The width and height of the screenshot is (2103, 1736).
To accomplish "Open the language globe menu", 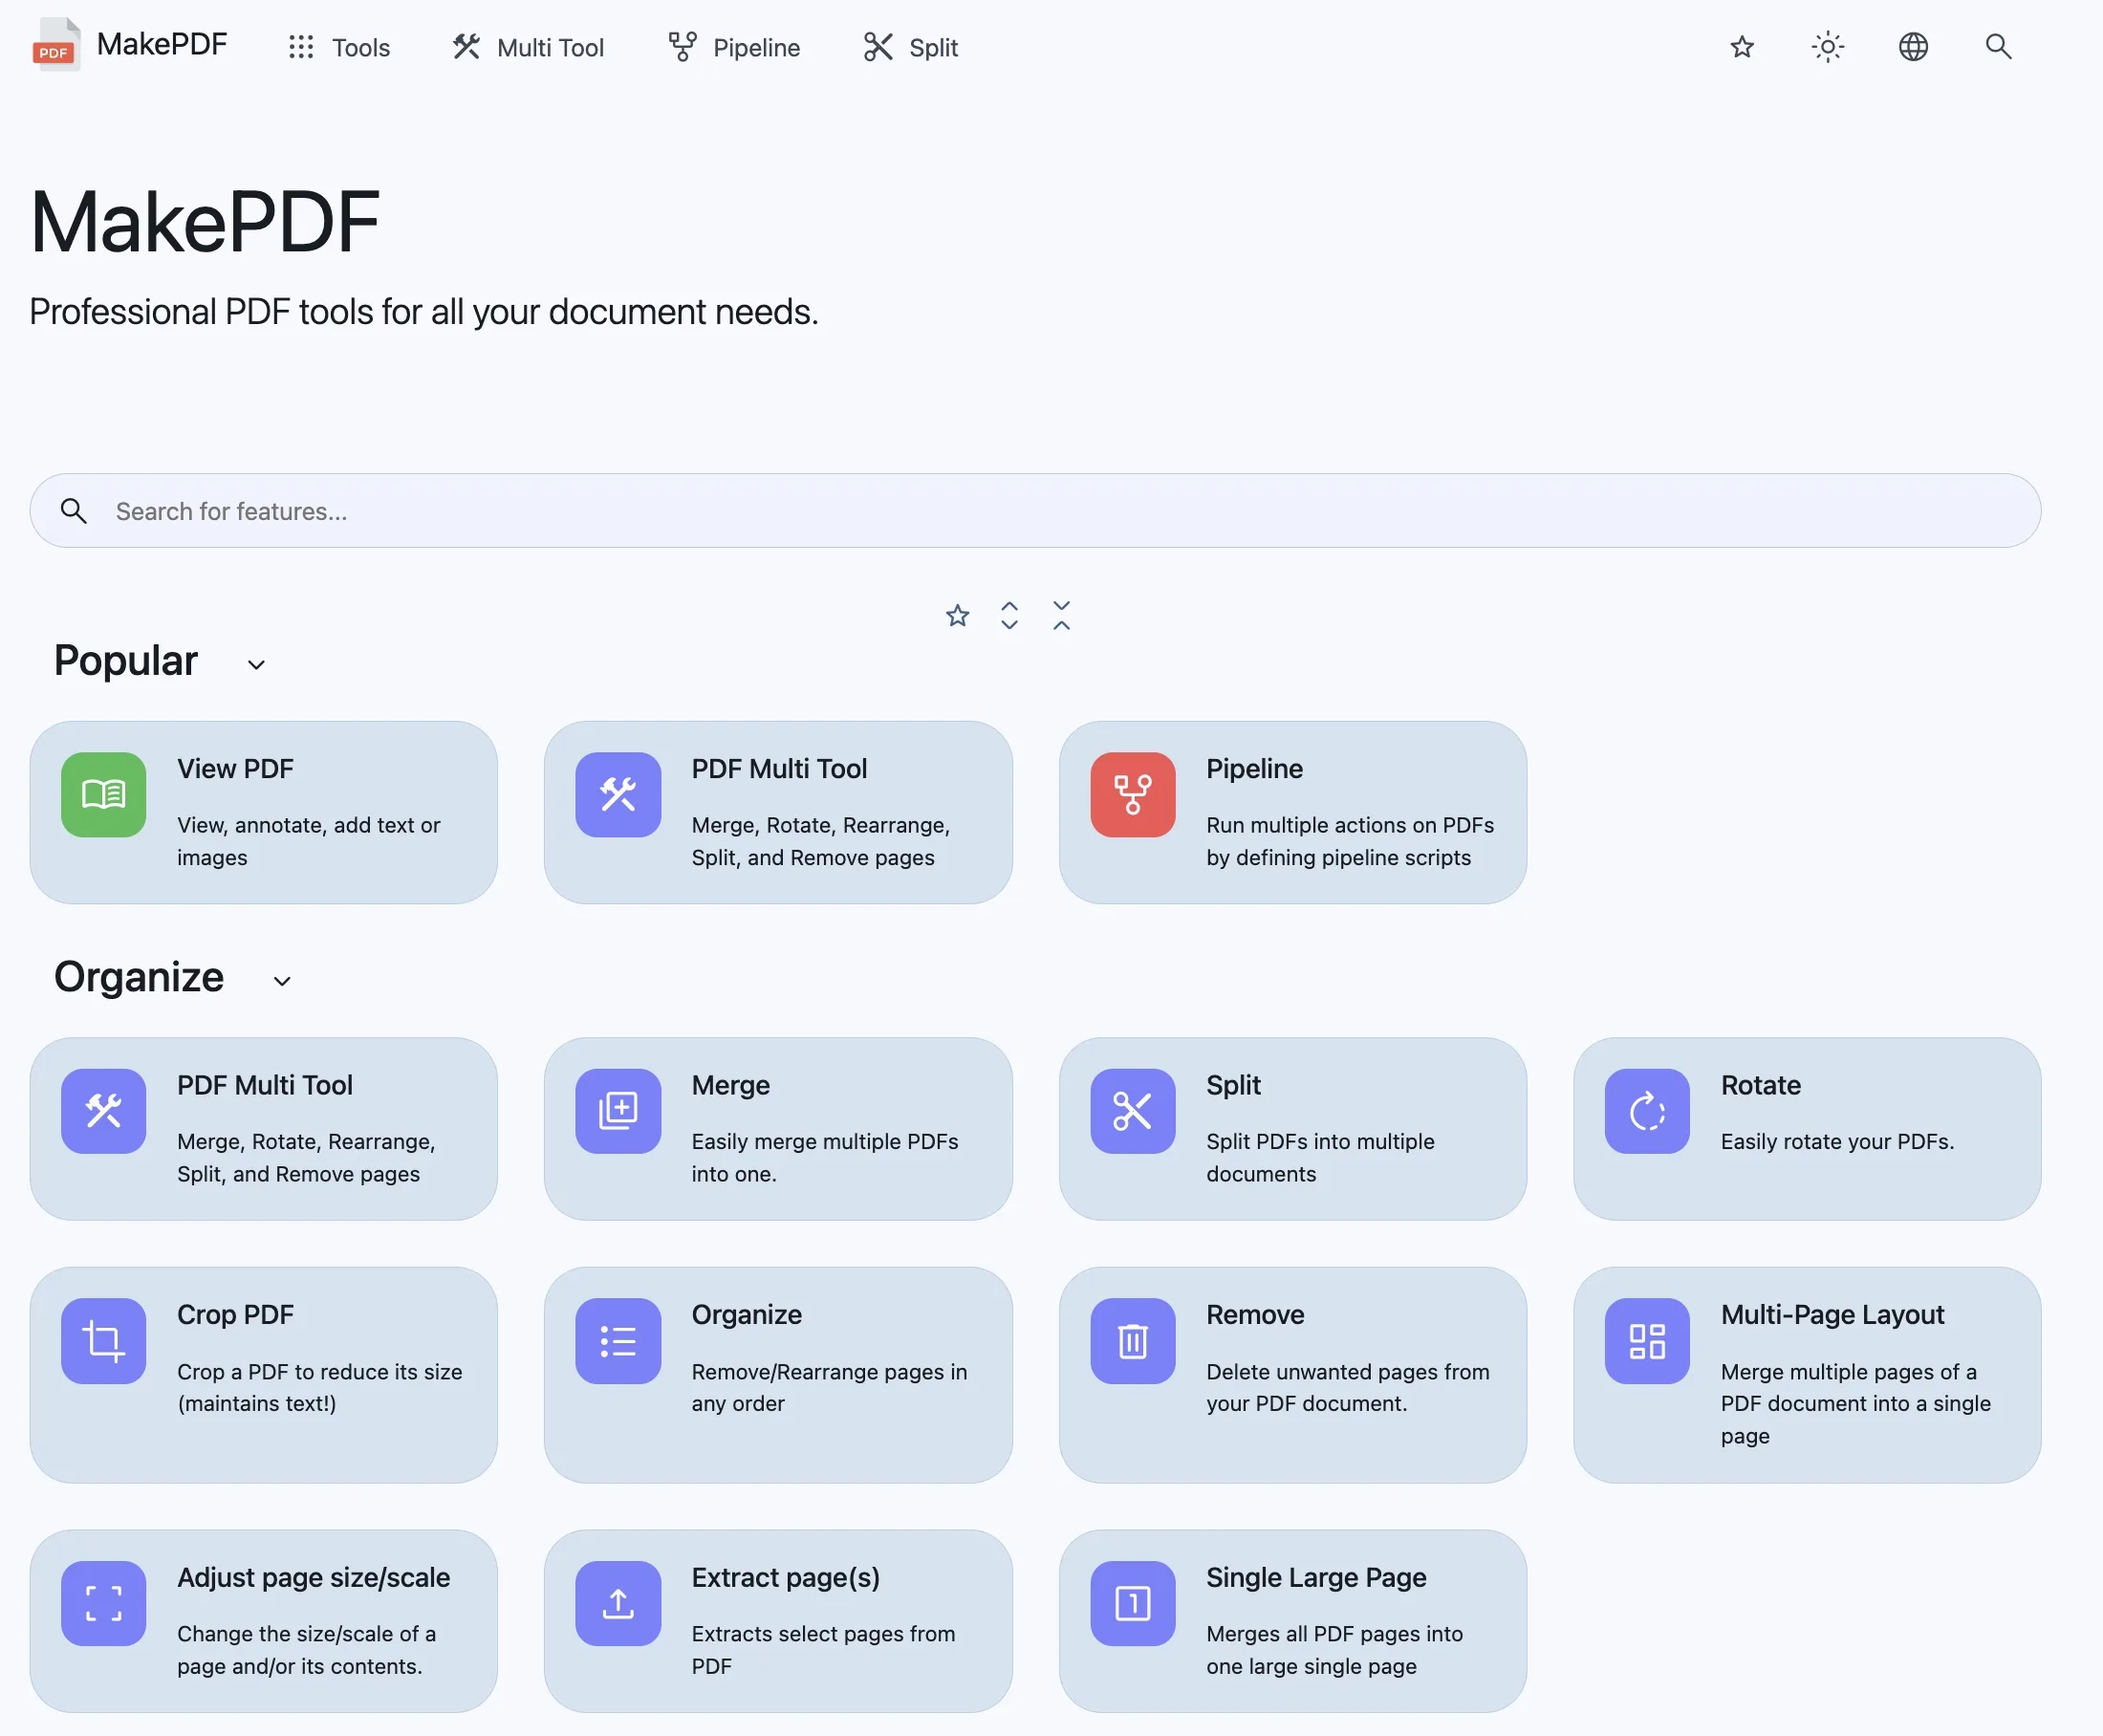I will click(1913, 47).
